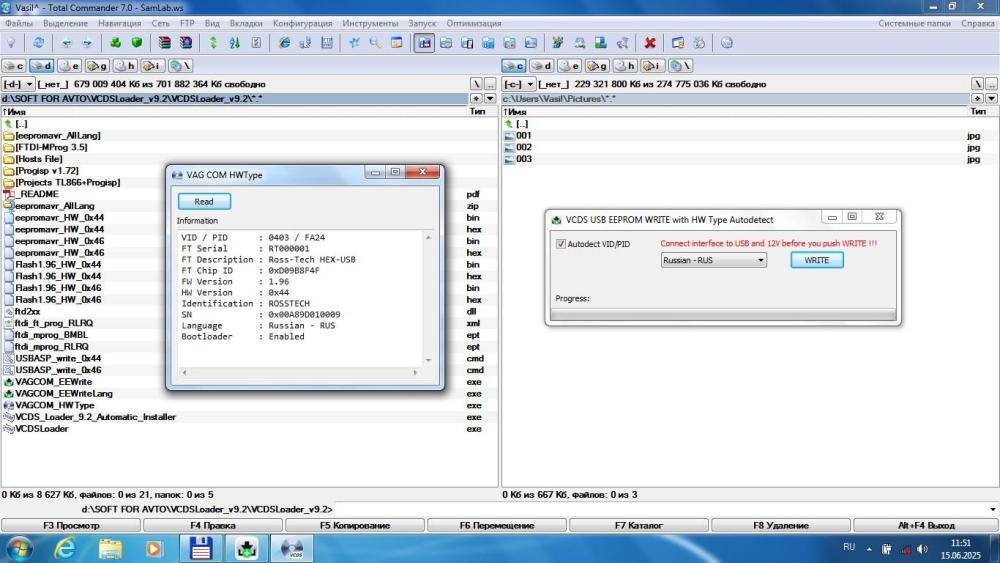Open the Инструменты menu
This screenshot has width=1000, height=563.
coord(370,23)
